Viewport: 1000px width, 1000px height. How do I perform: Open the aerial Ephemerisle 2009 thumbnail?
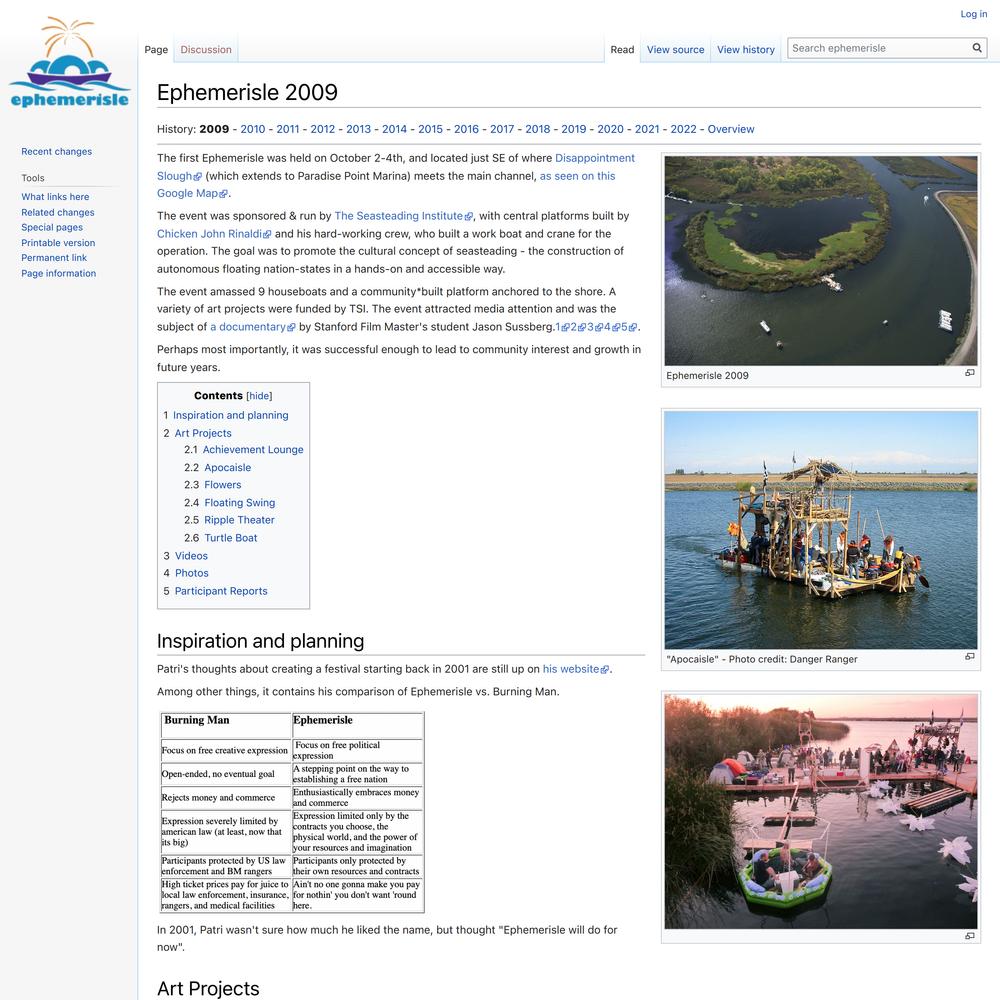[821, 261]
